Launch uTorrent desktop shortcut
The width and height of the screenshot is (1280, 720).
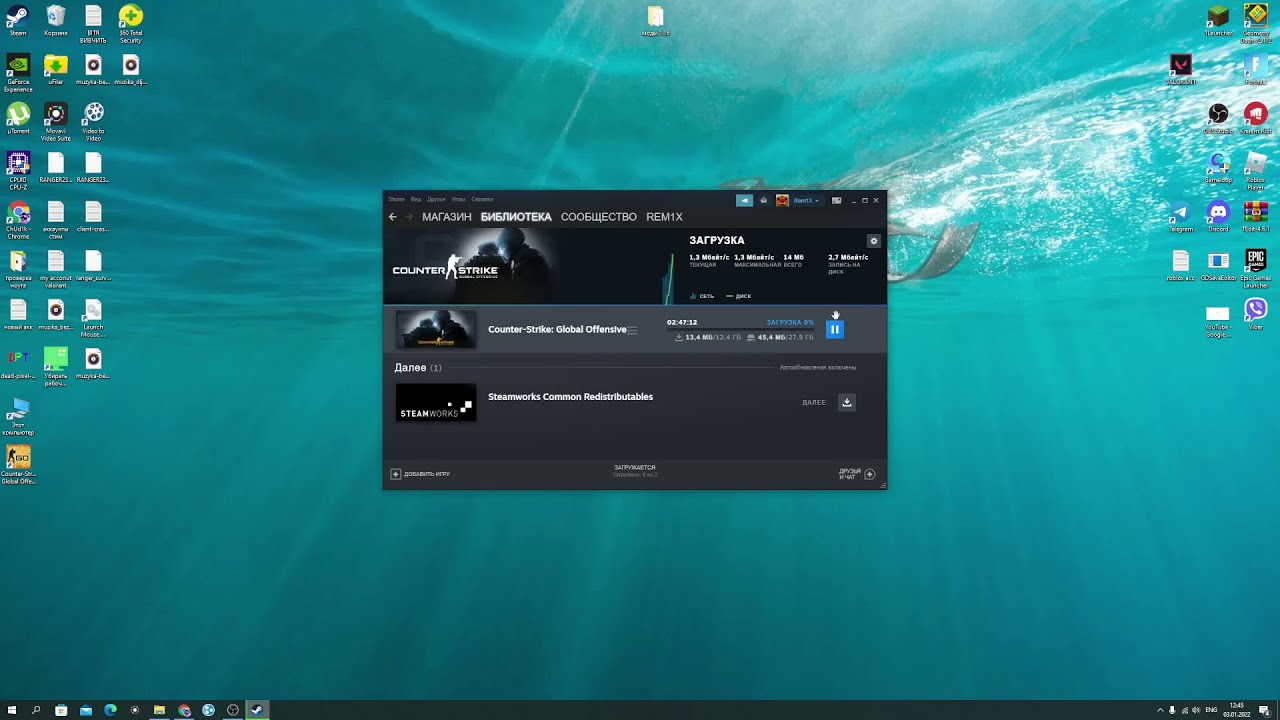point(18,119)
